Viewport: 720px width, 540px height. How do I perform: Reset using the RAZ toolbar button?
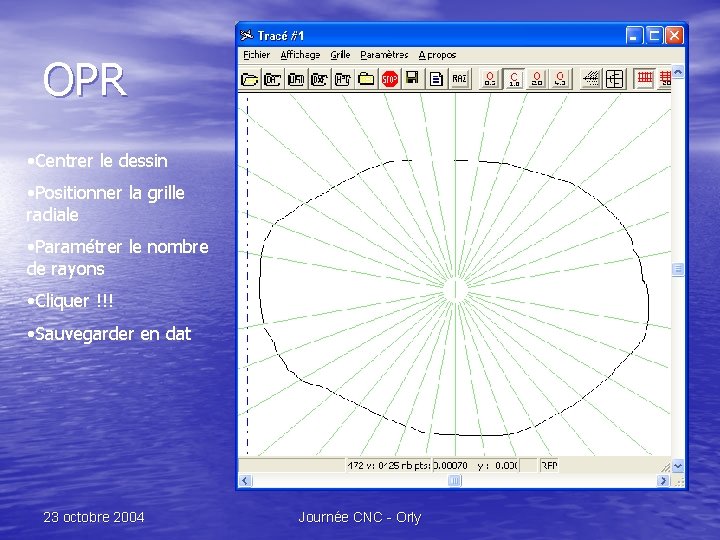(x=459, y=79)
